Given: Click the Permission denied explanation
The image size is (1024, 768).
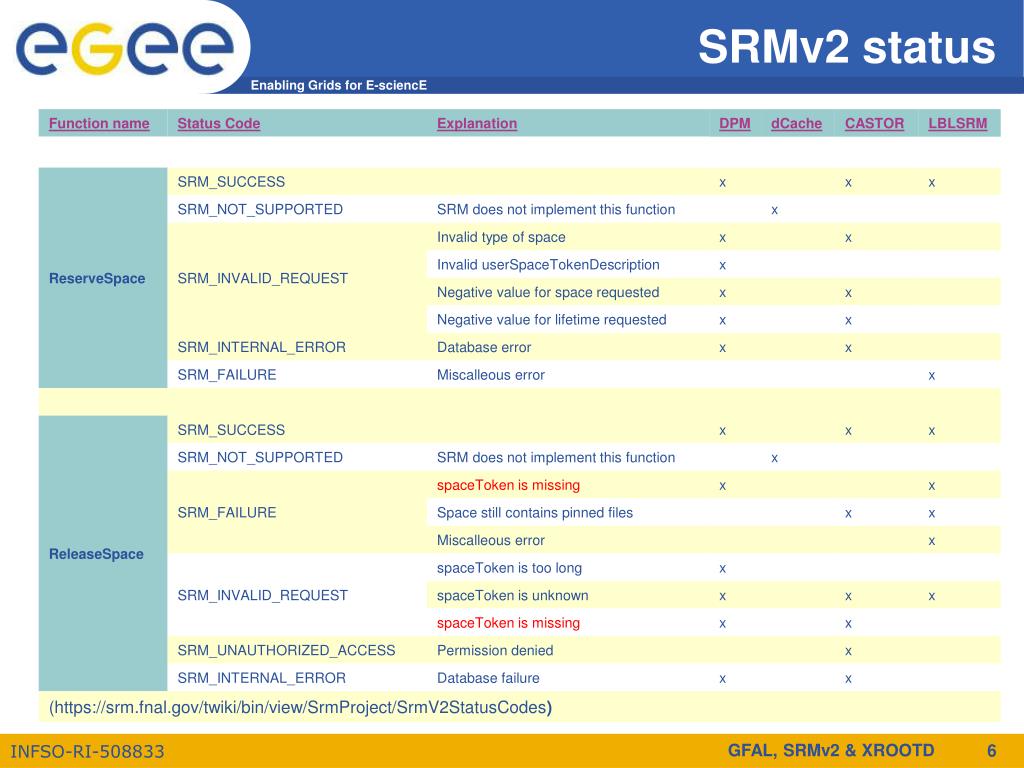Looking at the screenshot, I should tap(495, 650).
